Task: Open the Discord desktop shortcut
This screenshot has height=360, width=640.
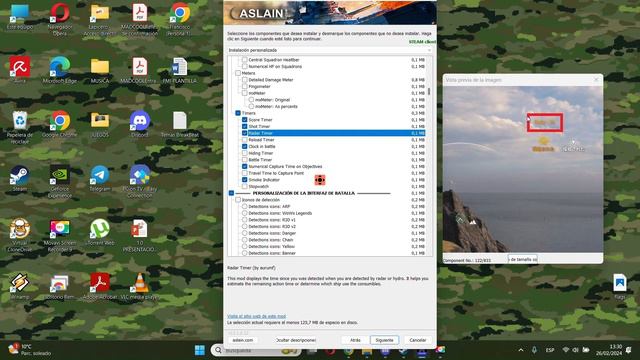Action: 140,124
